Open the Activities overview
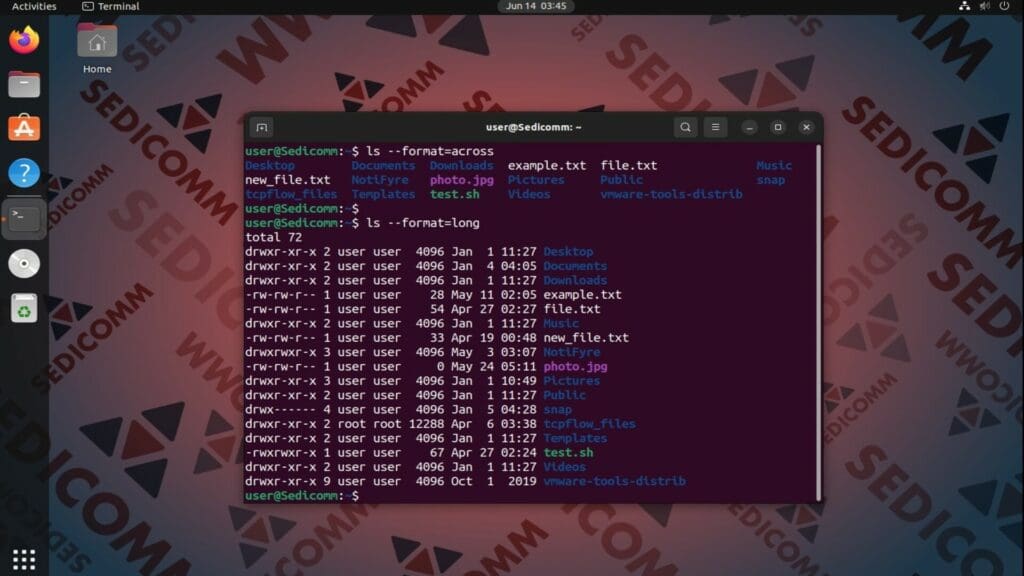This screenshot has height=576, width=1024. point(34,7)
